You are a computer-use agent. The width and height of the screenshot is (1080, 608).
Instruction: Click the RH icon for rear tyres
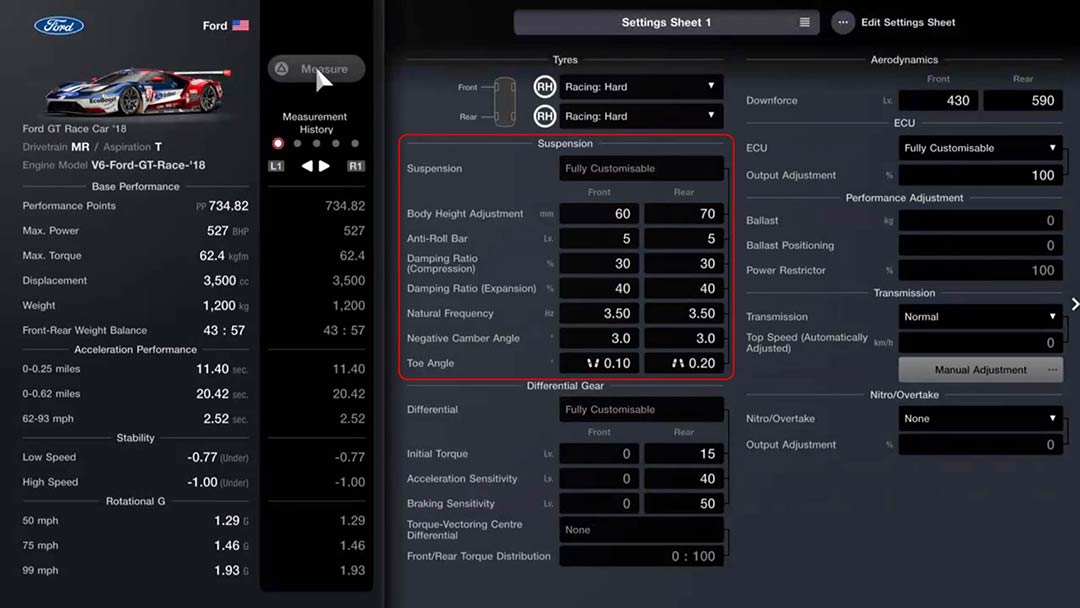coord(544,115)
